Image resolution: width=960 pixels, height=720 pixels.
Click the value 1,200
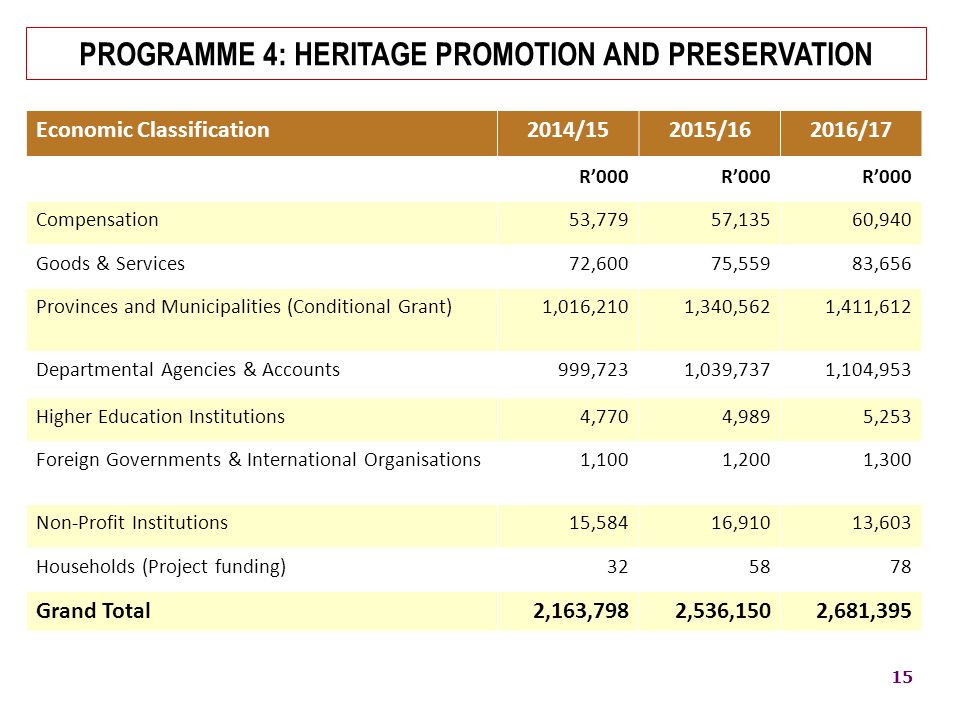[746, 460]
